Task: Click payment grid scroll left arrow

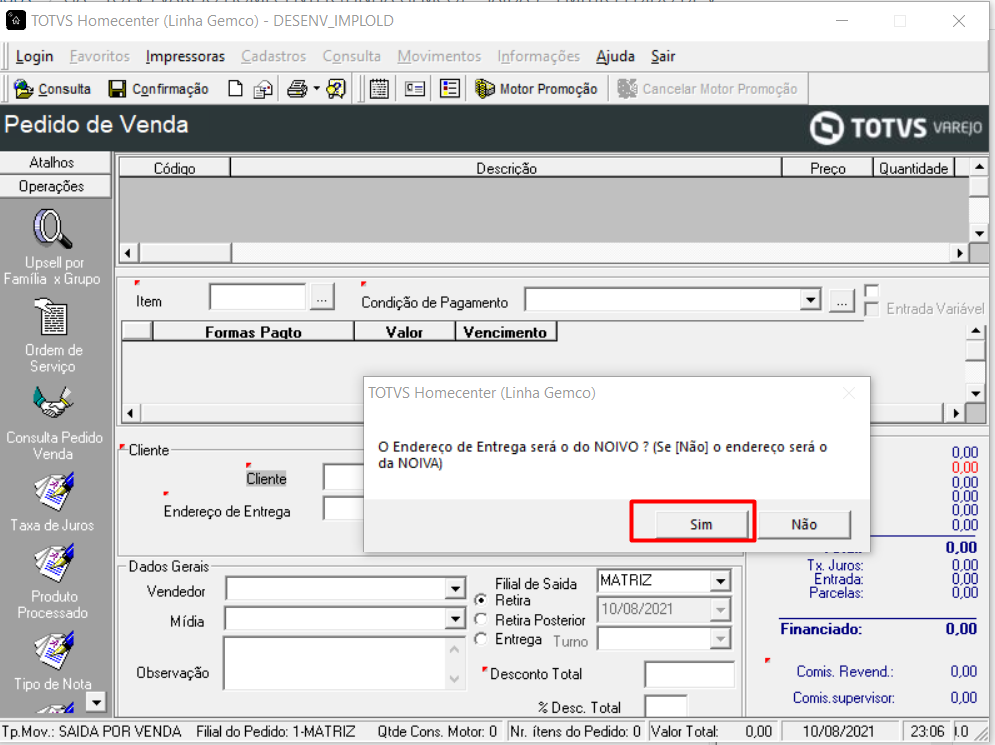Action: click(x=130, y=413)
